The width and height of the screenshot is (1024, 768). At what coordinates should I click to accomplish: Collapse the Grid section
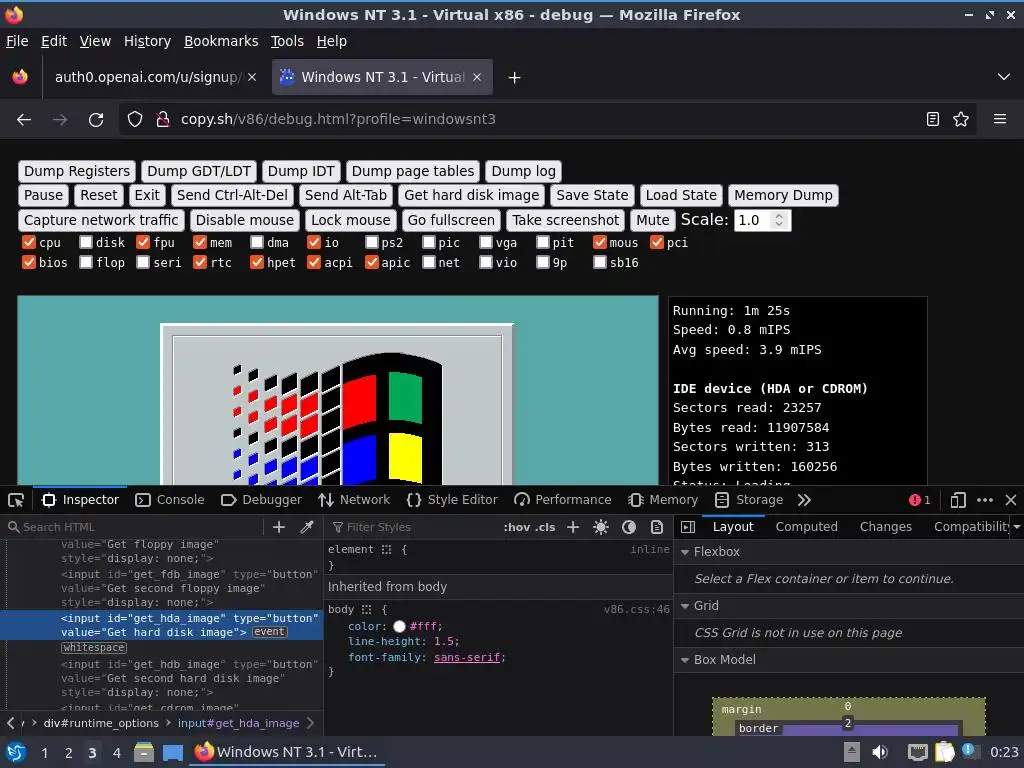(x=685, y=606)
